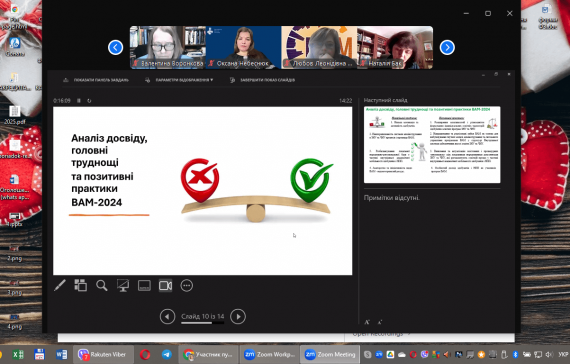Click the Google Drive tray icon

[x=390, y=354]
